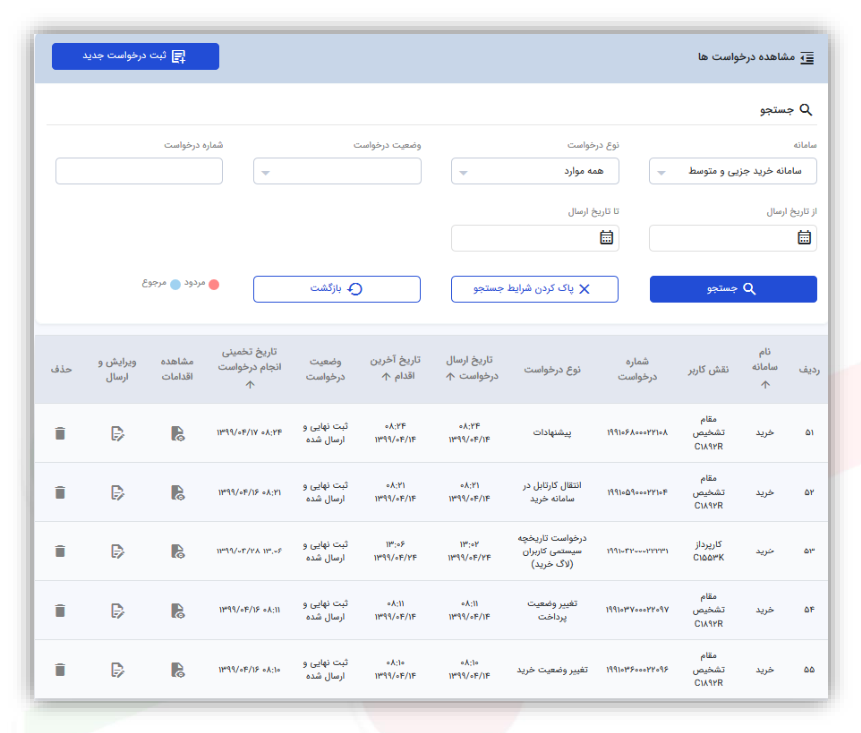
Task: Click view actions icon in row ۵۲
Action: pyautogui.click(x=177, y=493)
